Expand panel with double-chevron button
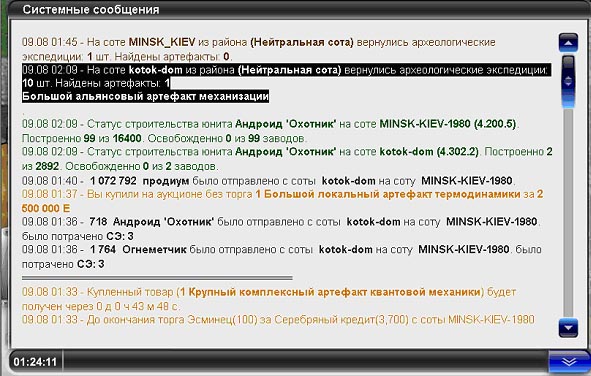591x376 pixels. click(x=568, y=362)
